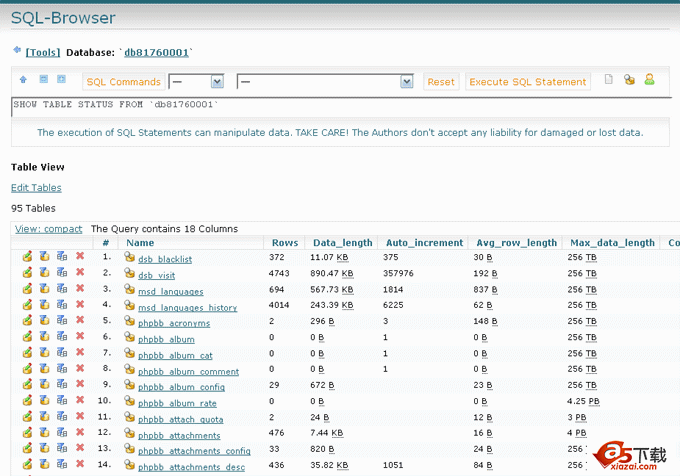
Task: Click the Data_length column header
Action: (342, 243)
